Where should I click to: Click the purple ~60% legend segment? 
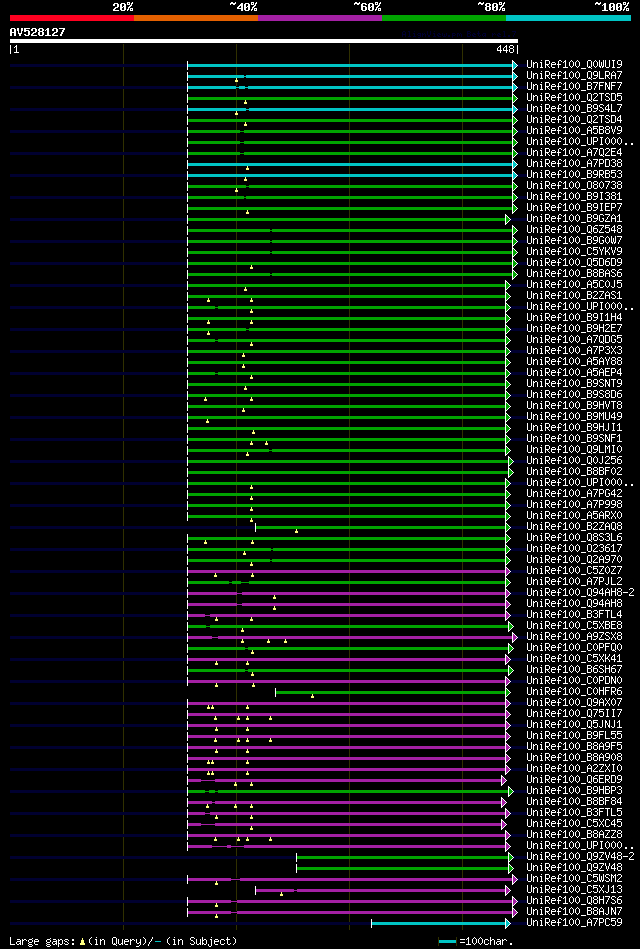320,18
